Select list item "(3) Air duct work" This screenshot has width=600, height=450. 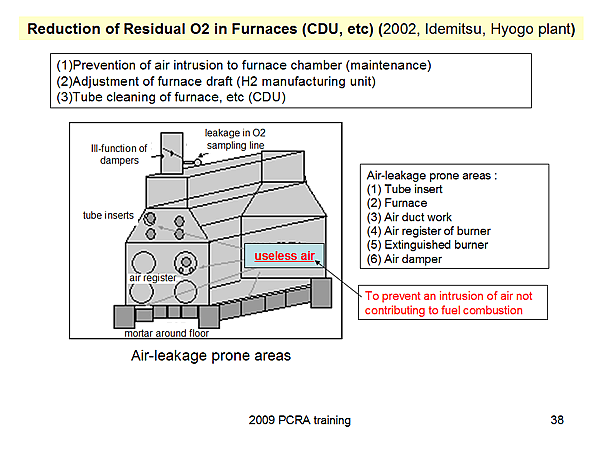409,217
